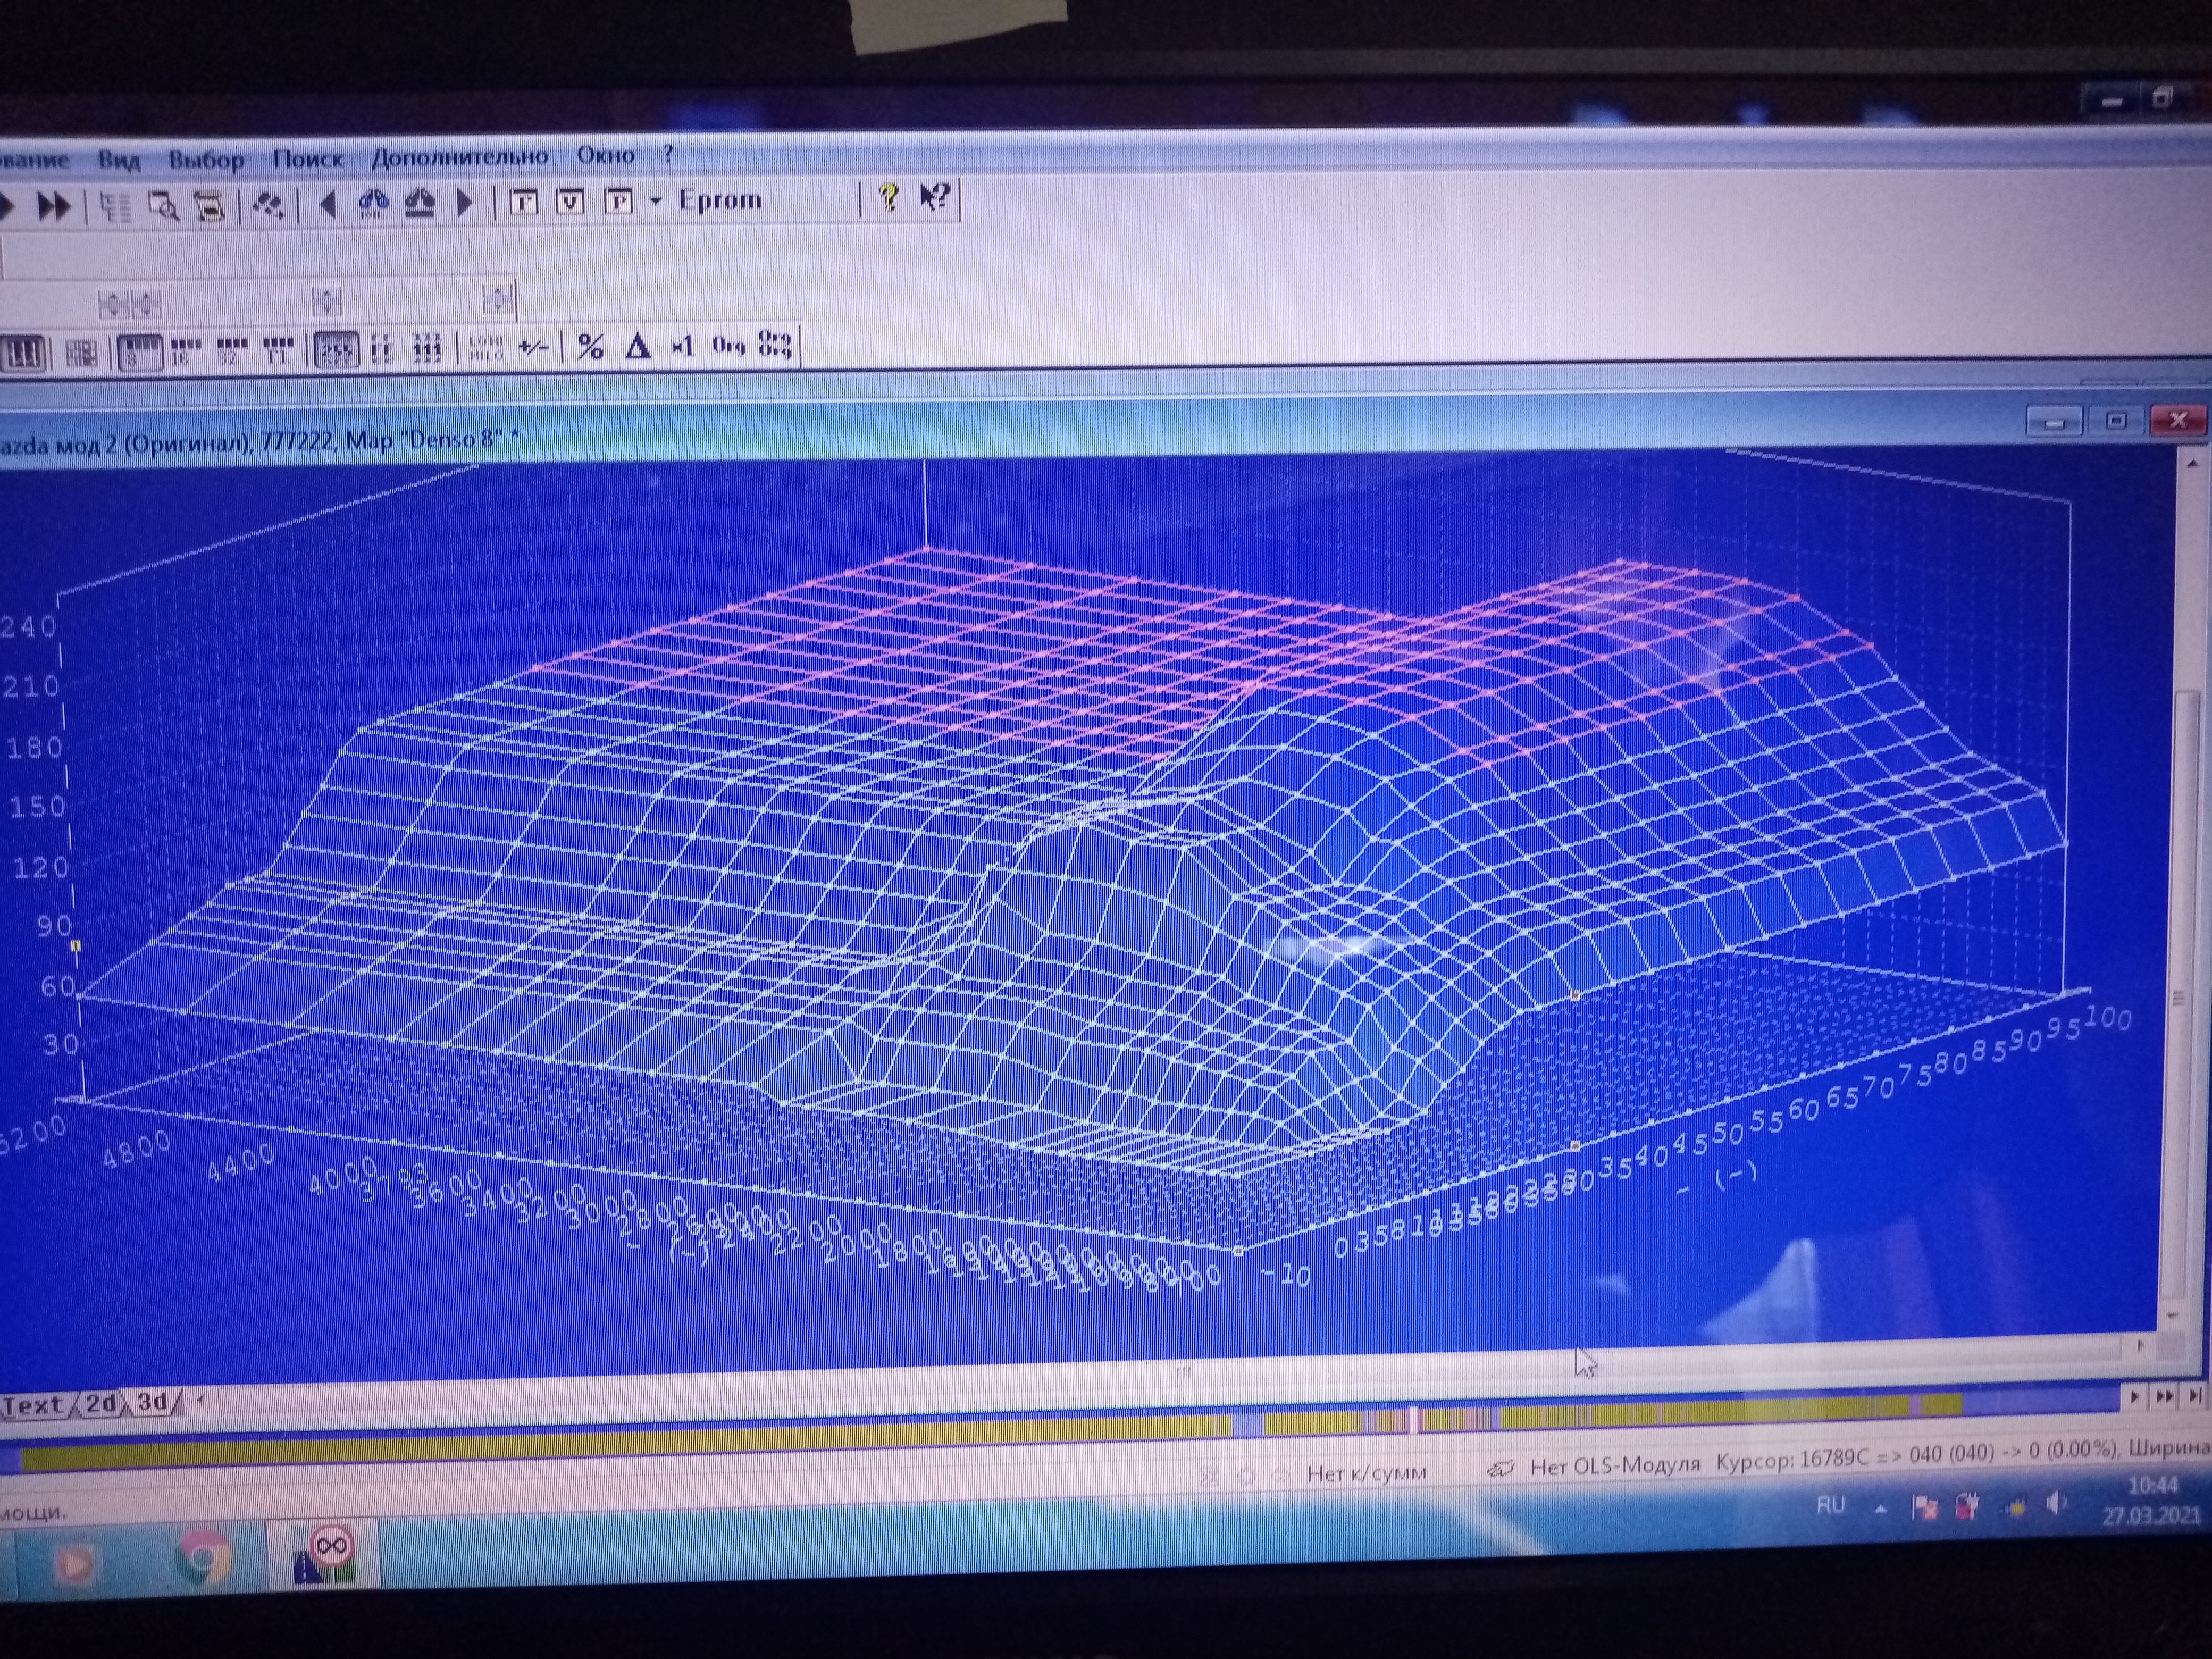Click the magnifier map search icon

pyautogui.click(x=163, y=207)
